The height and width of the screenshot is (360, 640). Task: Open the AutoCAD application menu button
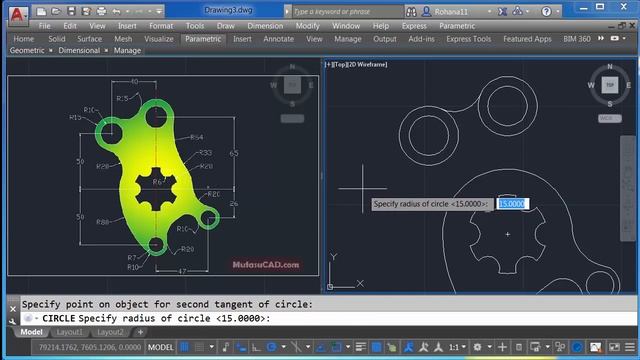point(18,15)
